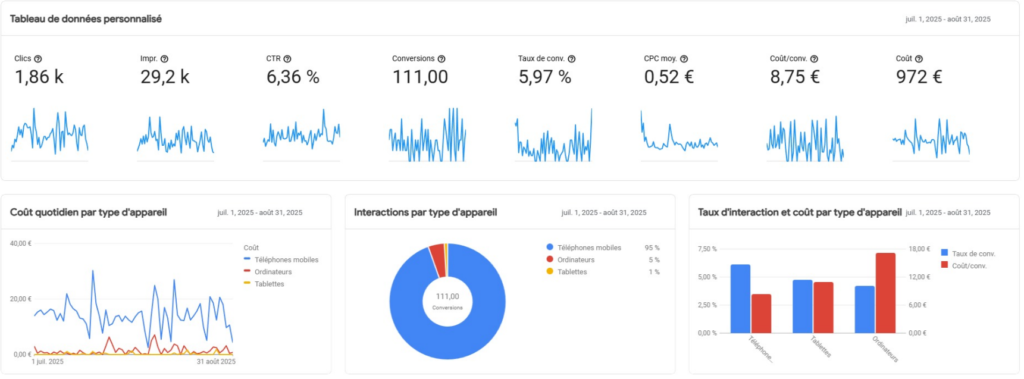Click the blue bar for Téléphone...

click(740, 299)
